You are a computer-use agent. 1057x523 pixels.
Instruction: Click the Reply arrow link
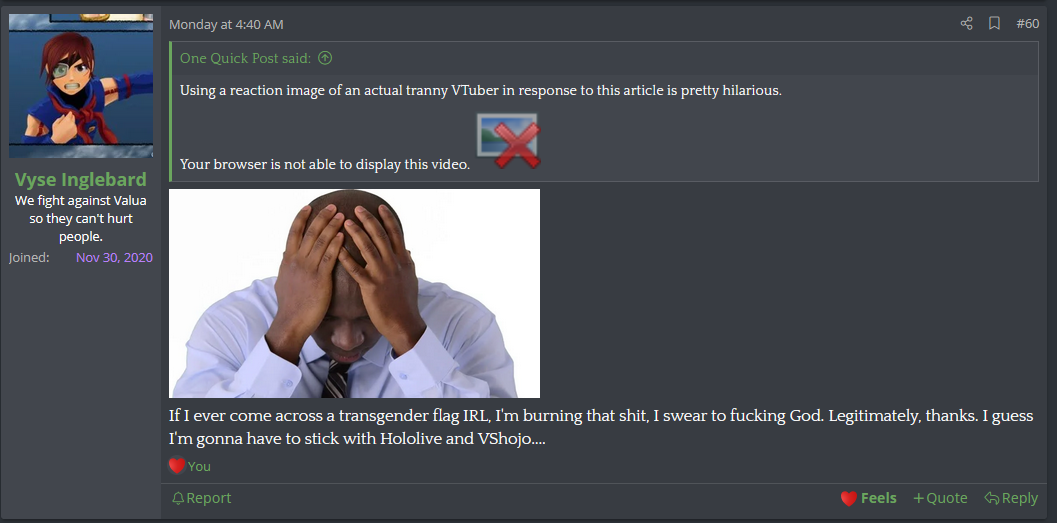[x=1010, y=498]
